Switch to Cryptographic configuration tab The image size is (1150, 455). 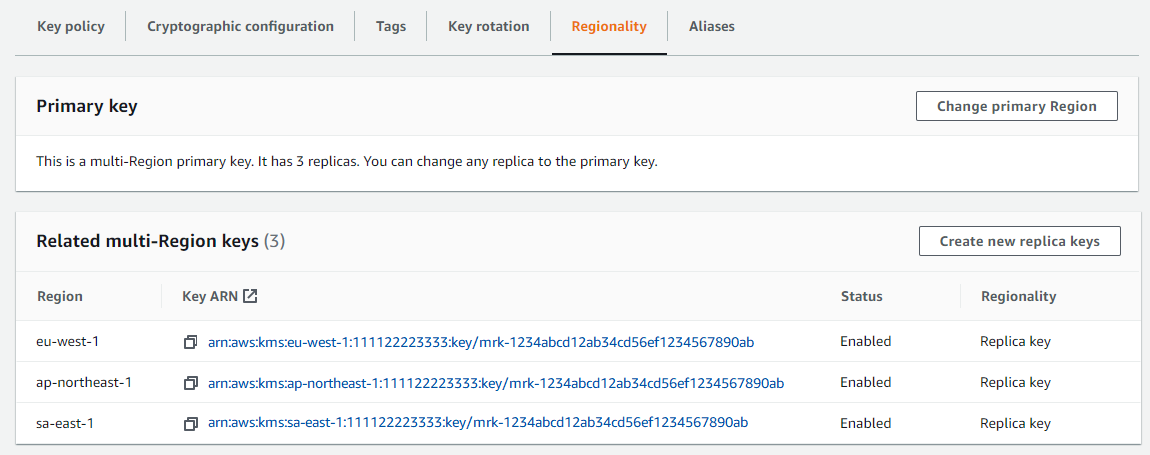coord(240,27)
